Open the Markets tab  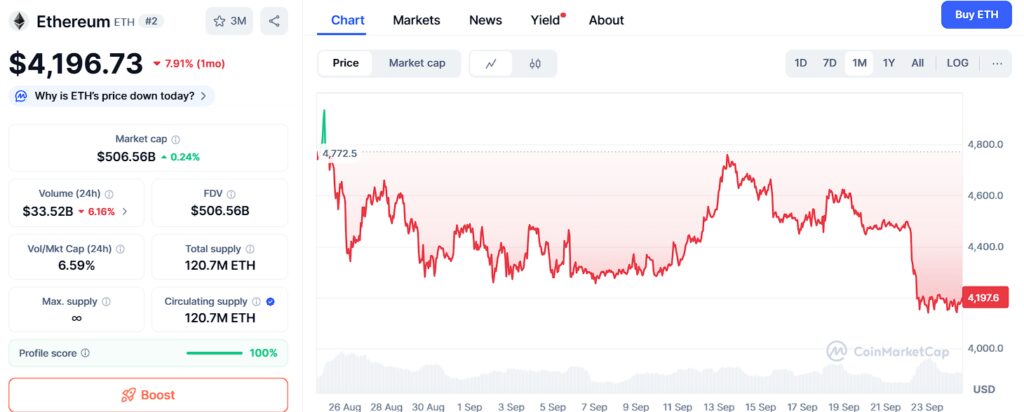click(x=417, y=20)
